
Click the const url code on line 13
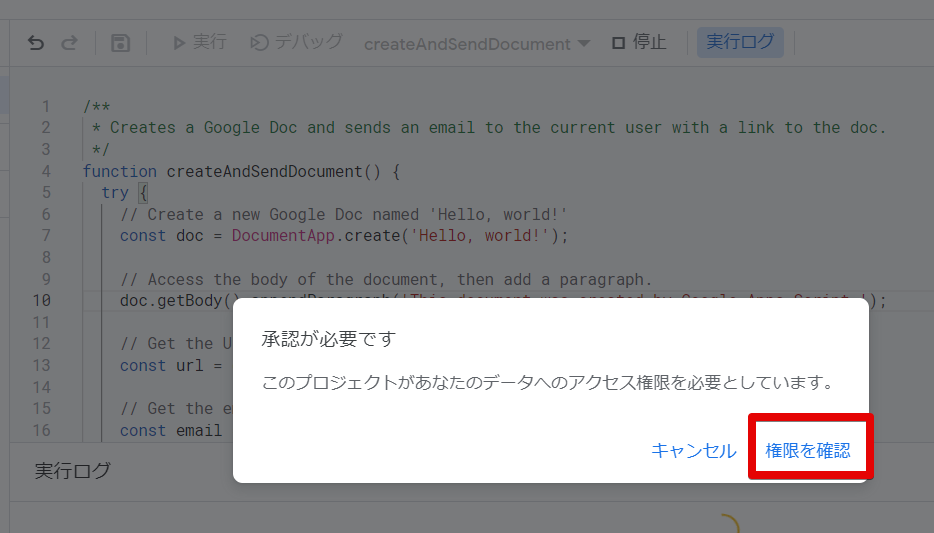[x=171, y=366]
